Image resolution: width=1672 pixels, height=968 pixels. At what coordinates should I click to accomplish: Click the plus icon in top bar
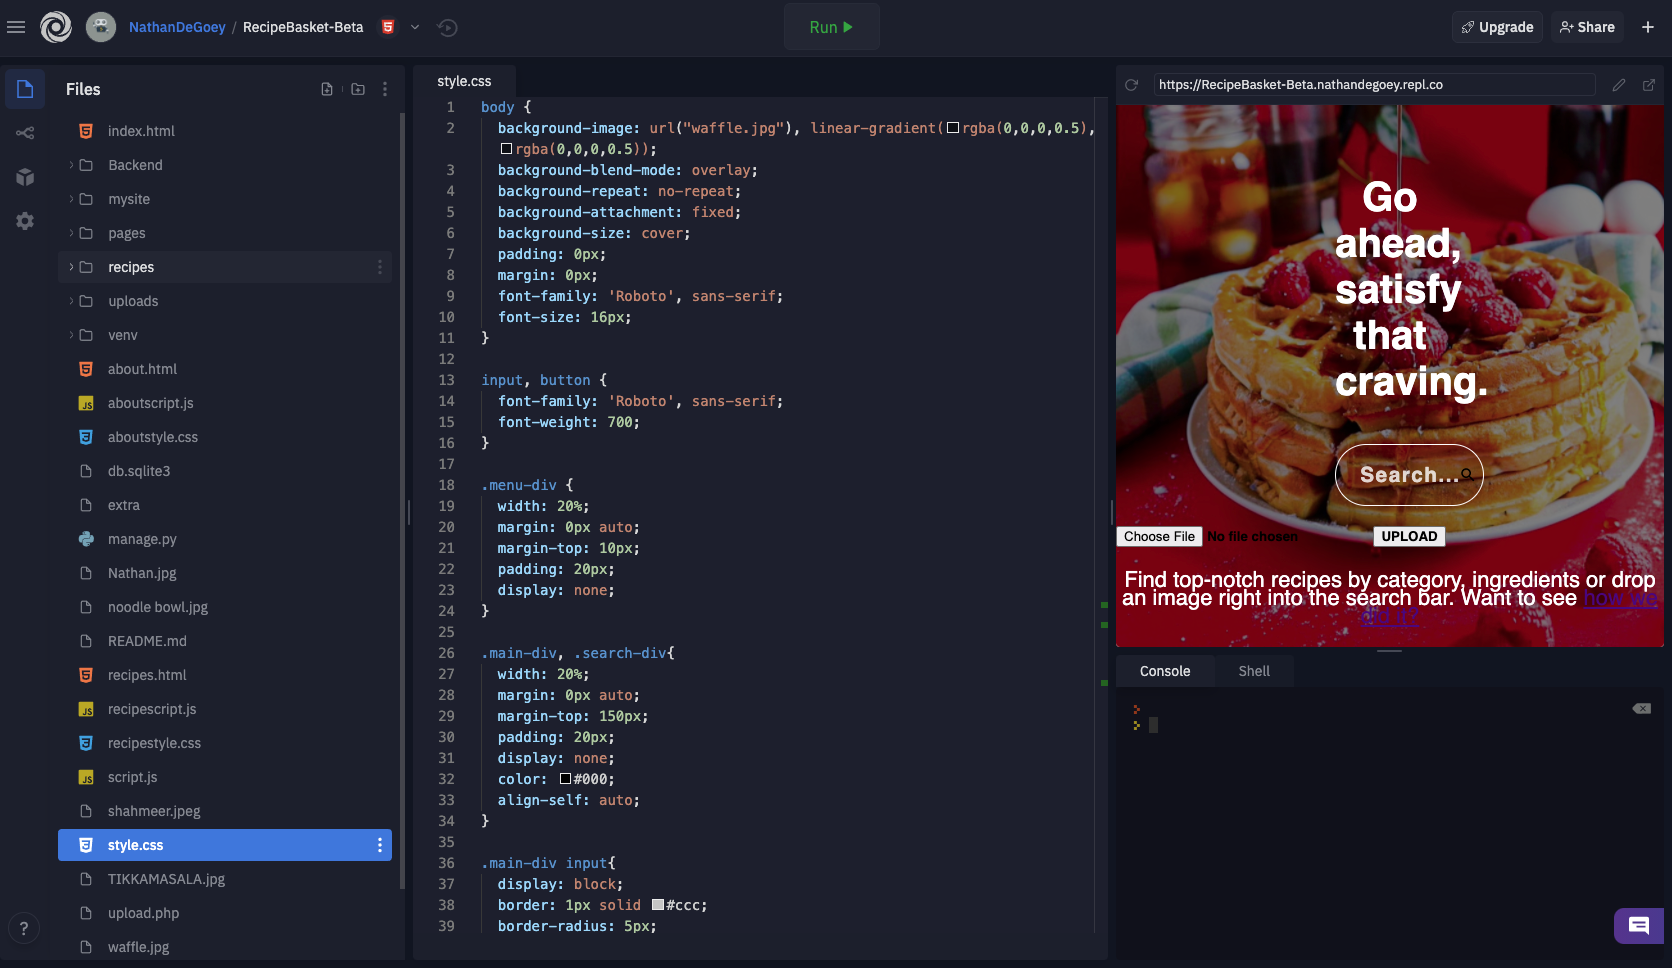point(1648,27)
